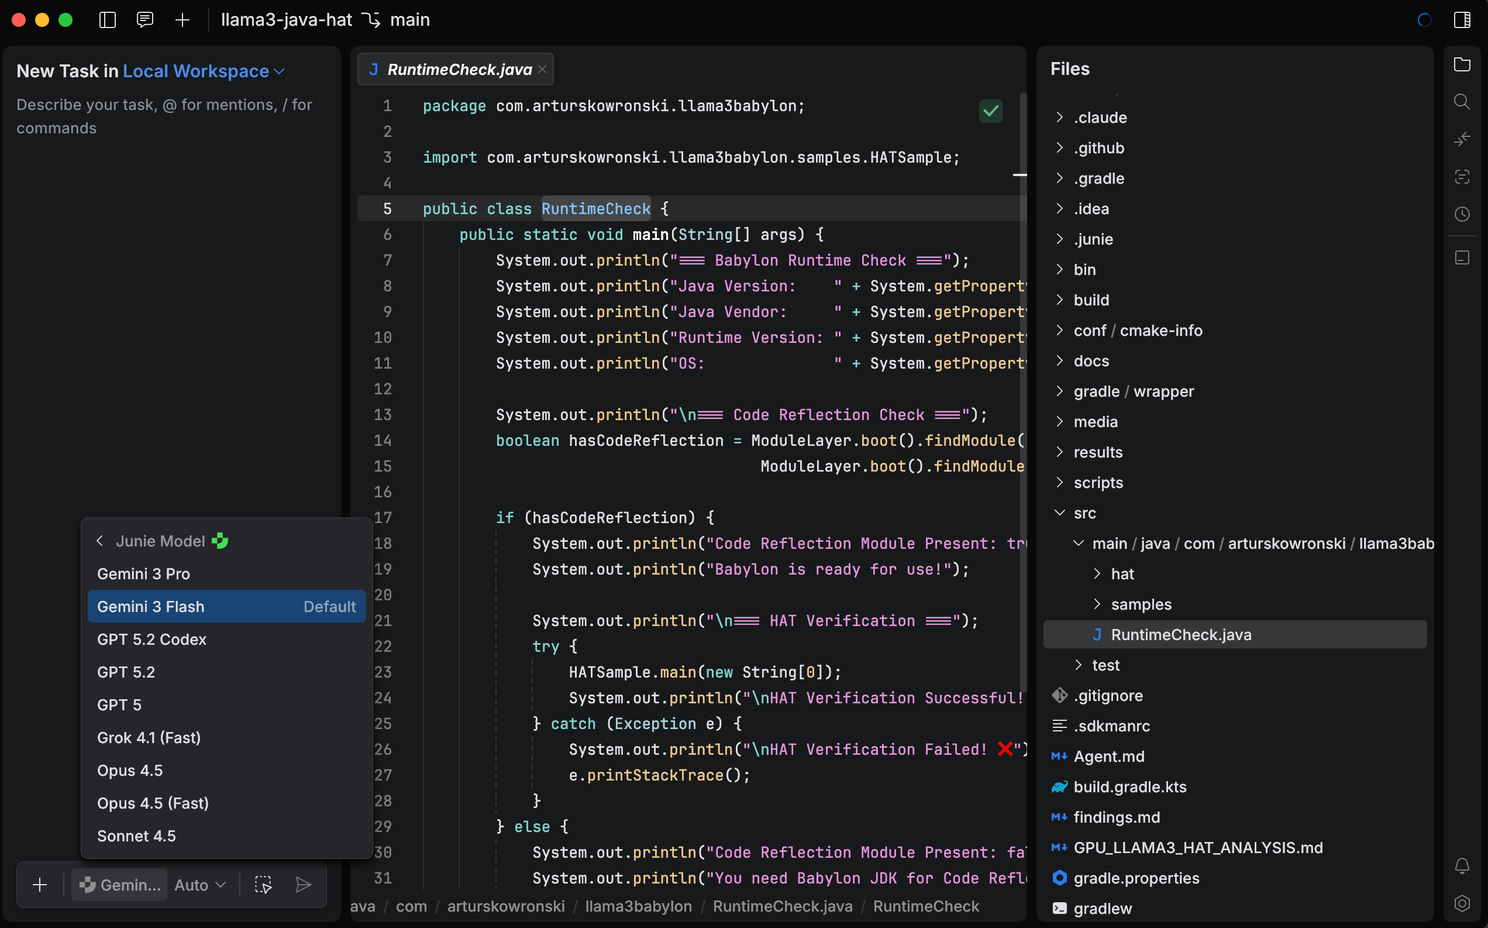Open settings gear icon at bottom right
1488x928 pixels.
pyautogui.click(x=1462, y=903)
